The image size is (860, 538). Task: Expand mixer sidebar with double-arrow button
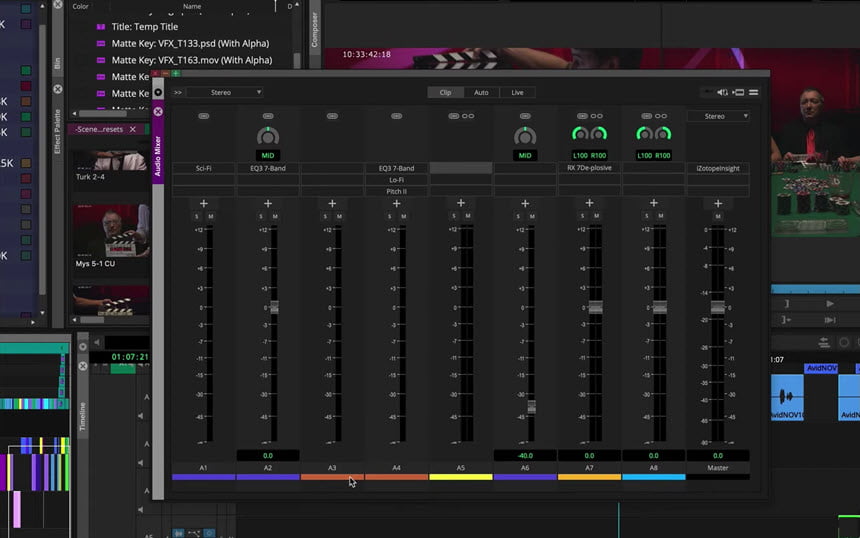[178, 93]
